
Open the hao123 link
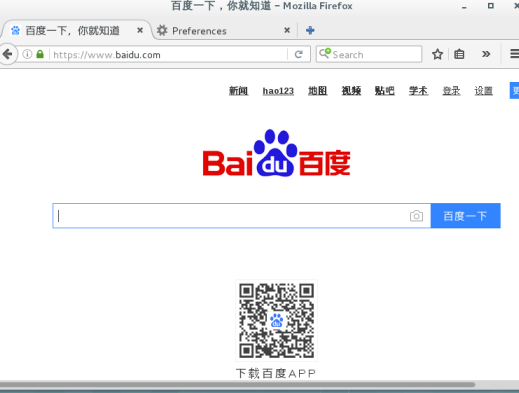click(278, 91)
